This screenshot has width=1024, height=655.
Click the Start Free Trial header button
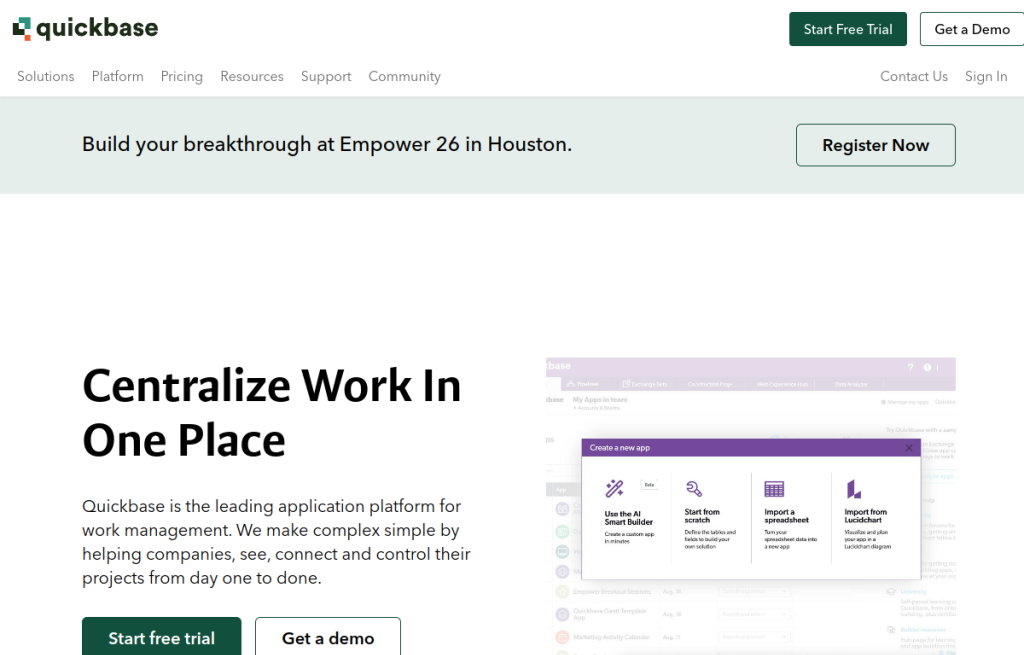tap(847, 29)
